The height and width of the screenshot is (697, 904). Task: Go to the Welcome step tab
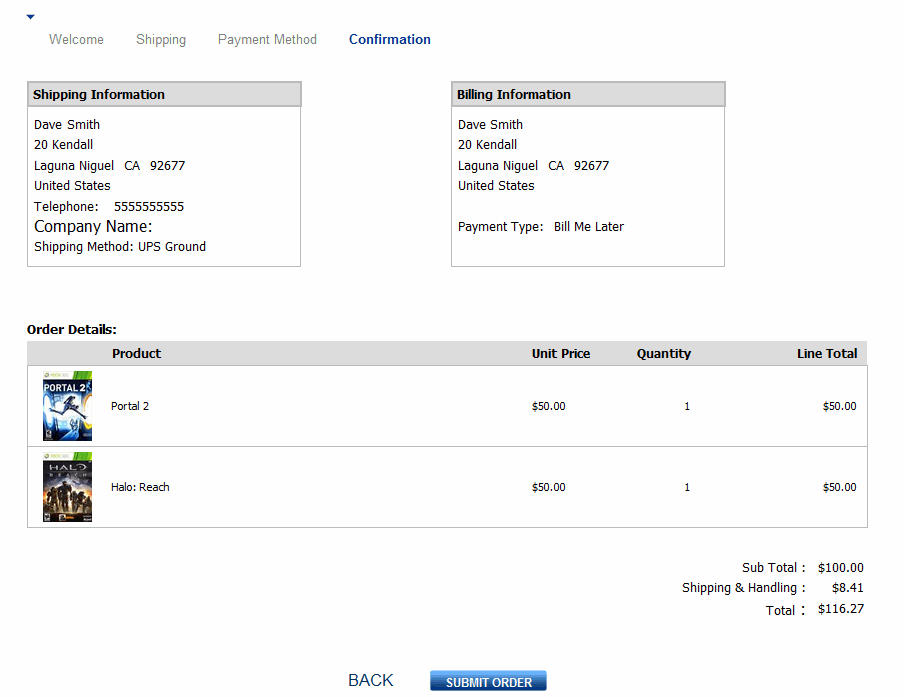click(76, 40)
